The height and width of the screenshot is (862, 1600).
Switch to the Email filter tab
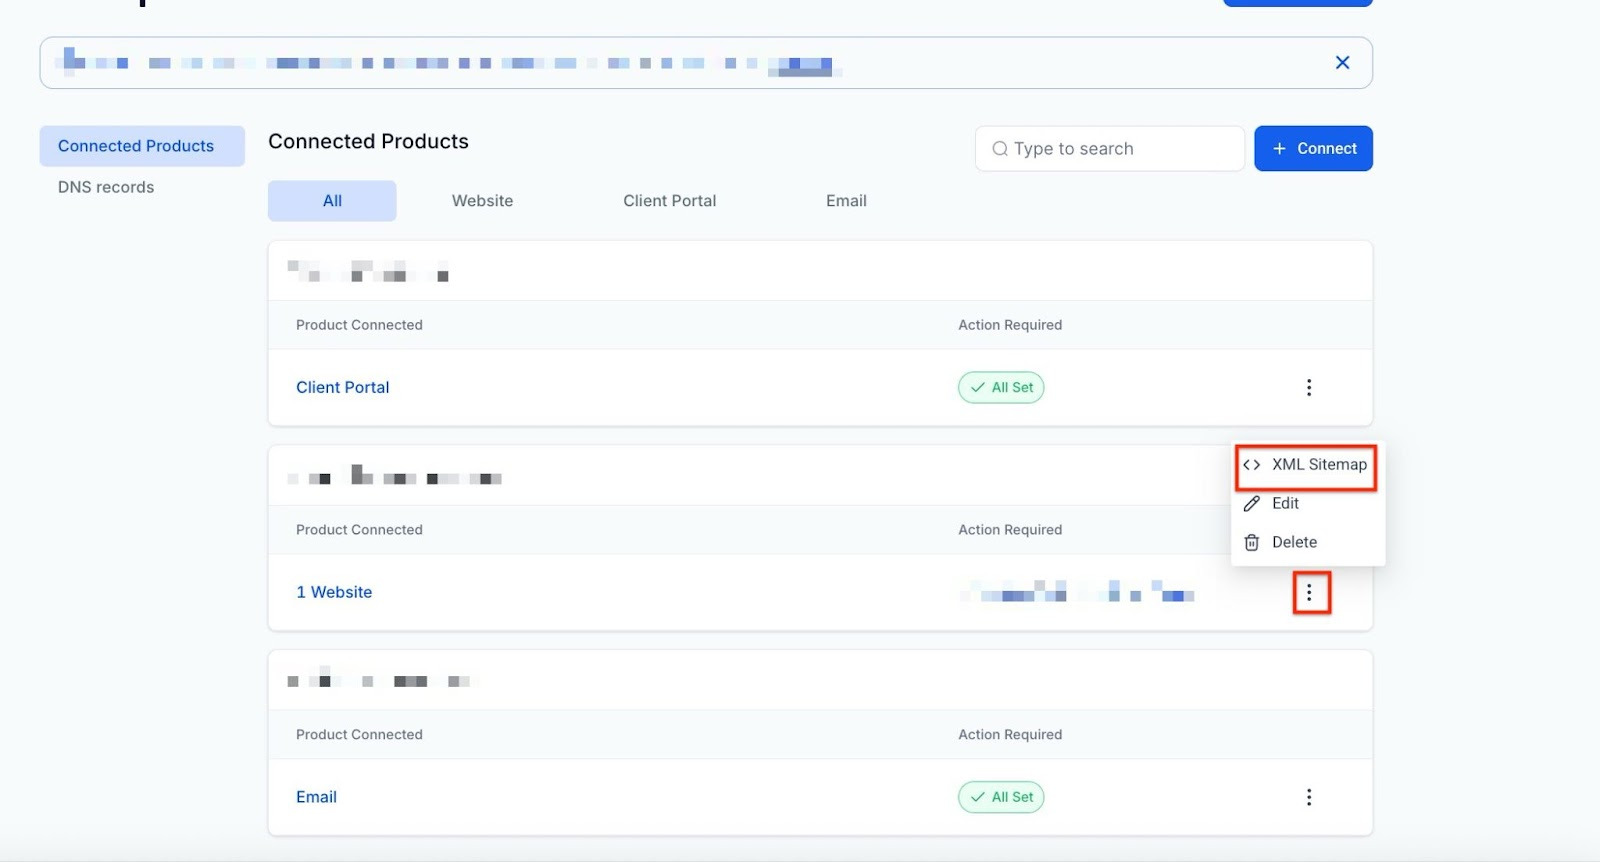[x=846, y=201]
